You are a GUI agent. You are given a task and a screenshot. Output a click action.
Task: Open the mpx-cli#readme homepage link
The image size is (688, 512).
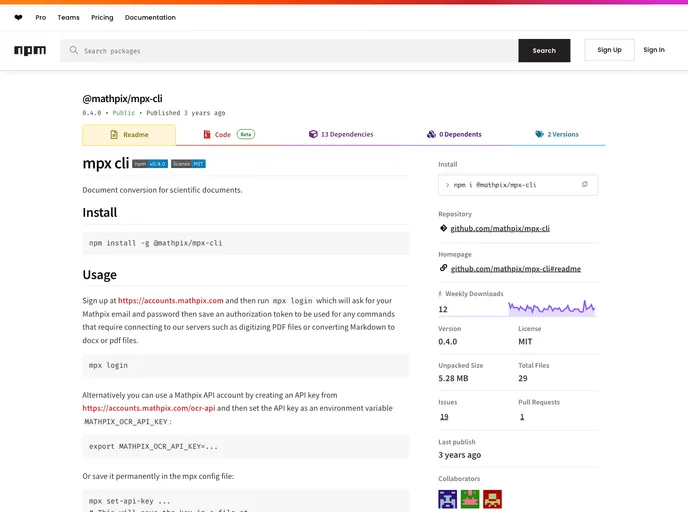tap(516, 269)
